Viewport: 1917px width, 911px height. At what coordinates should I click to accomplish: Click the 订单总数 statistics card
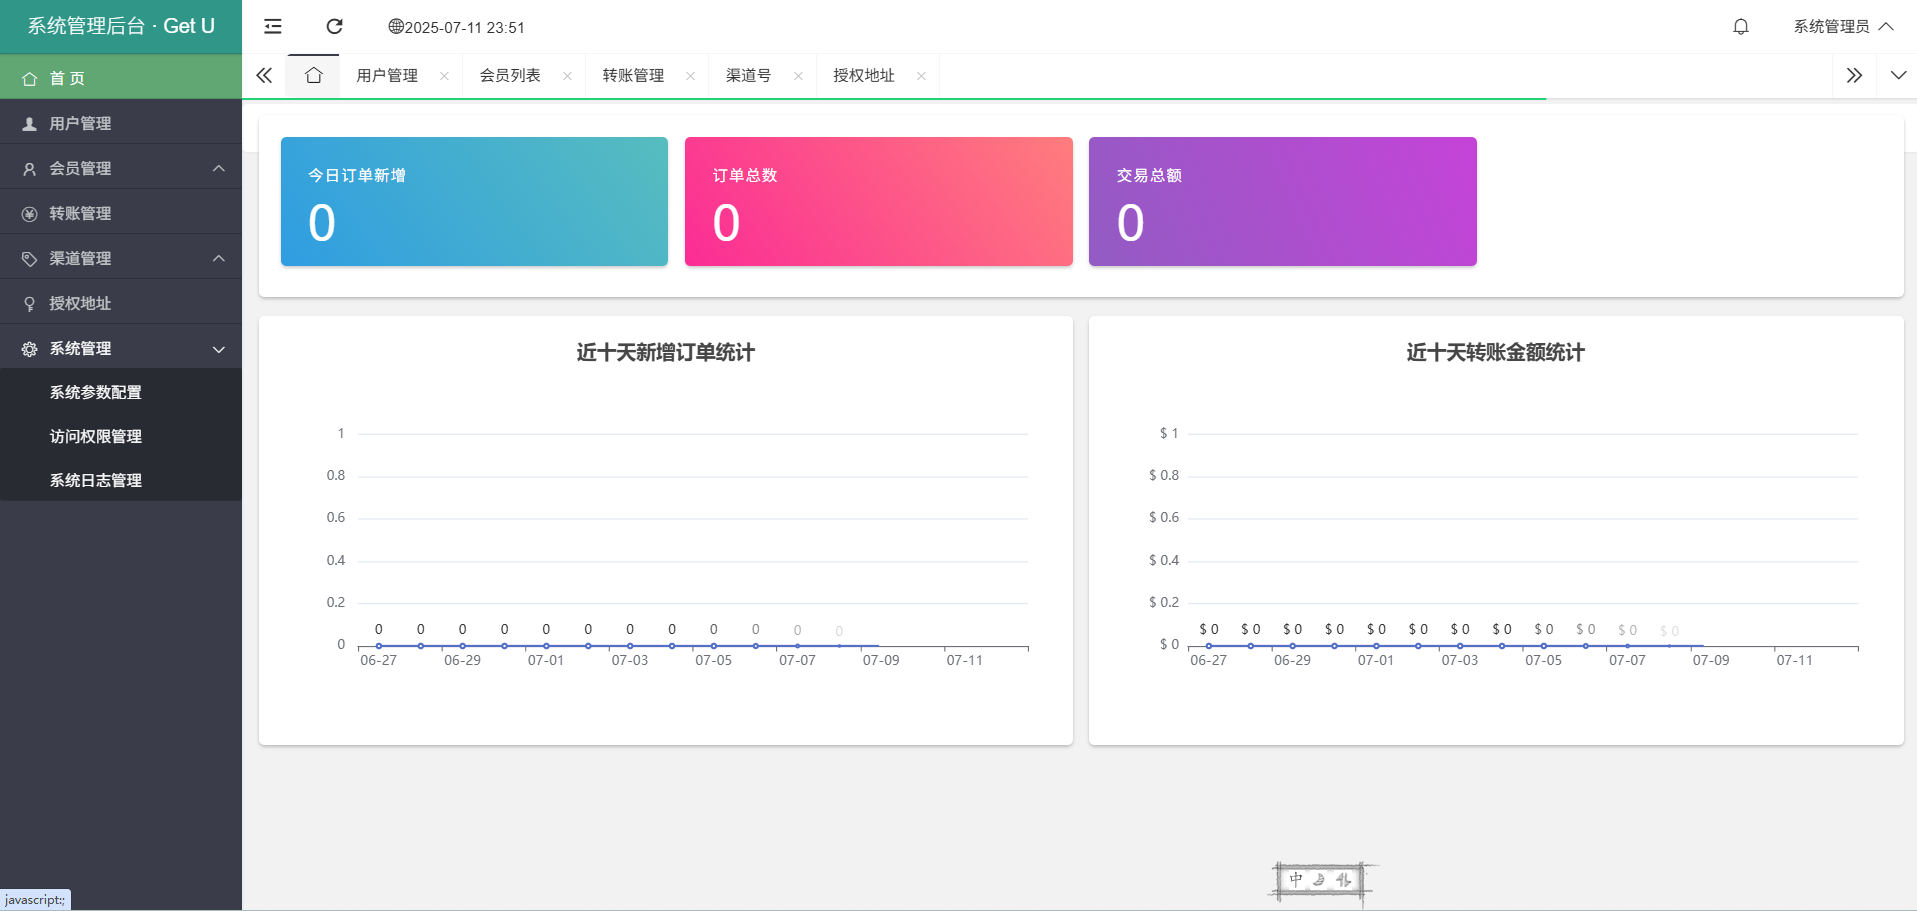click(878, 201)
